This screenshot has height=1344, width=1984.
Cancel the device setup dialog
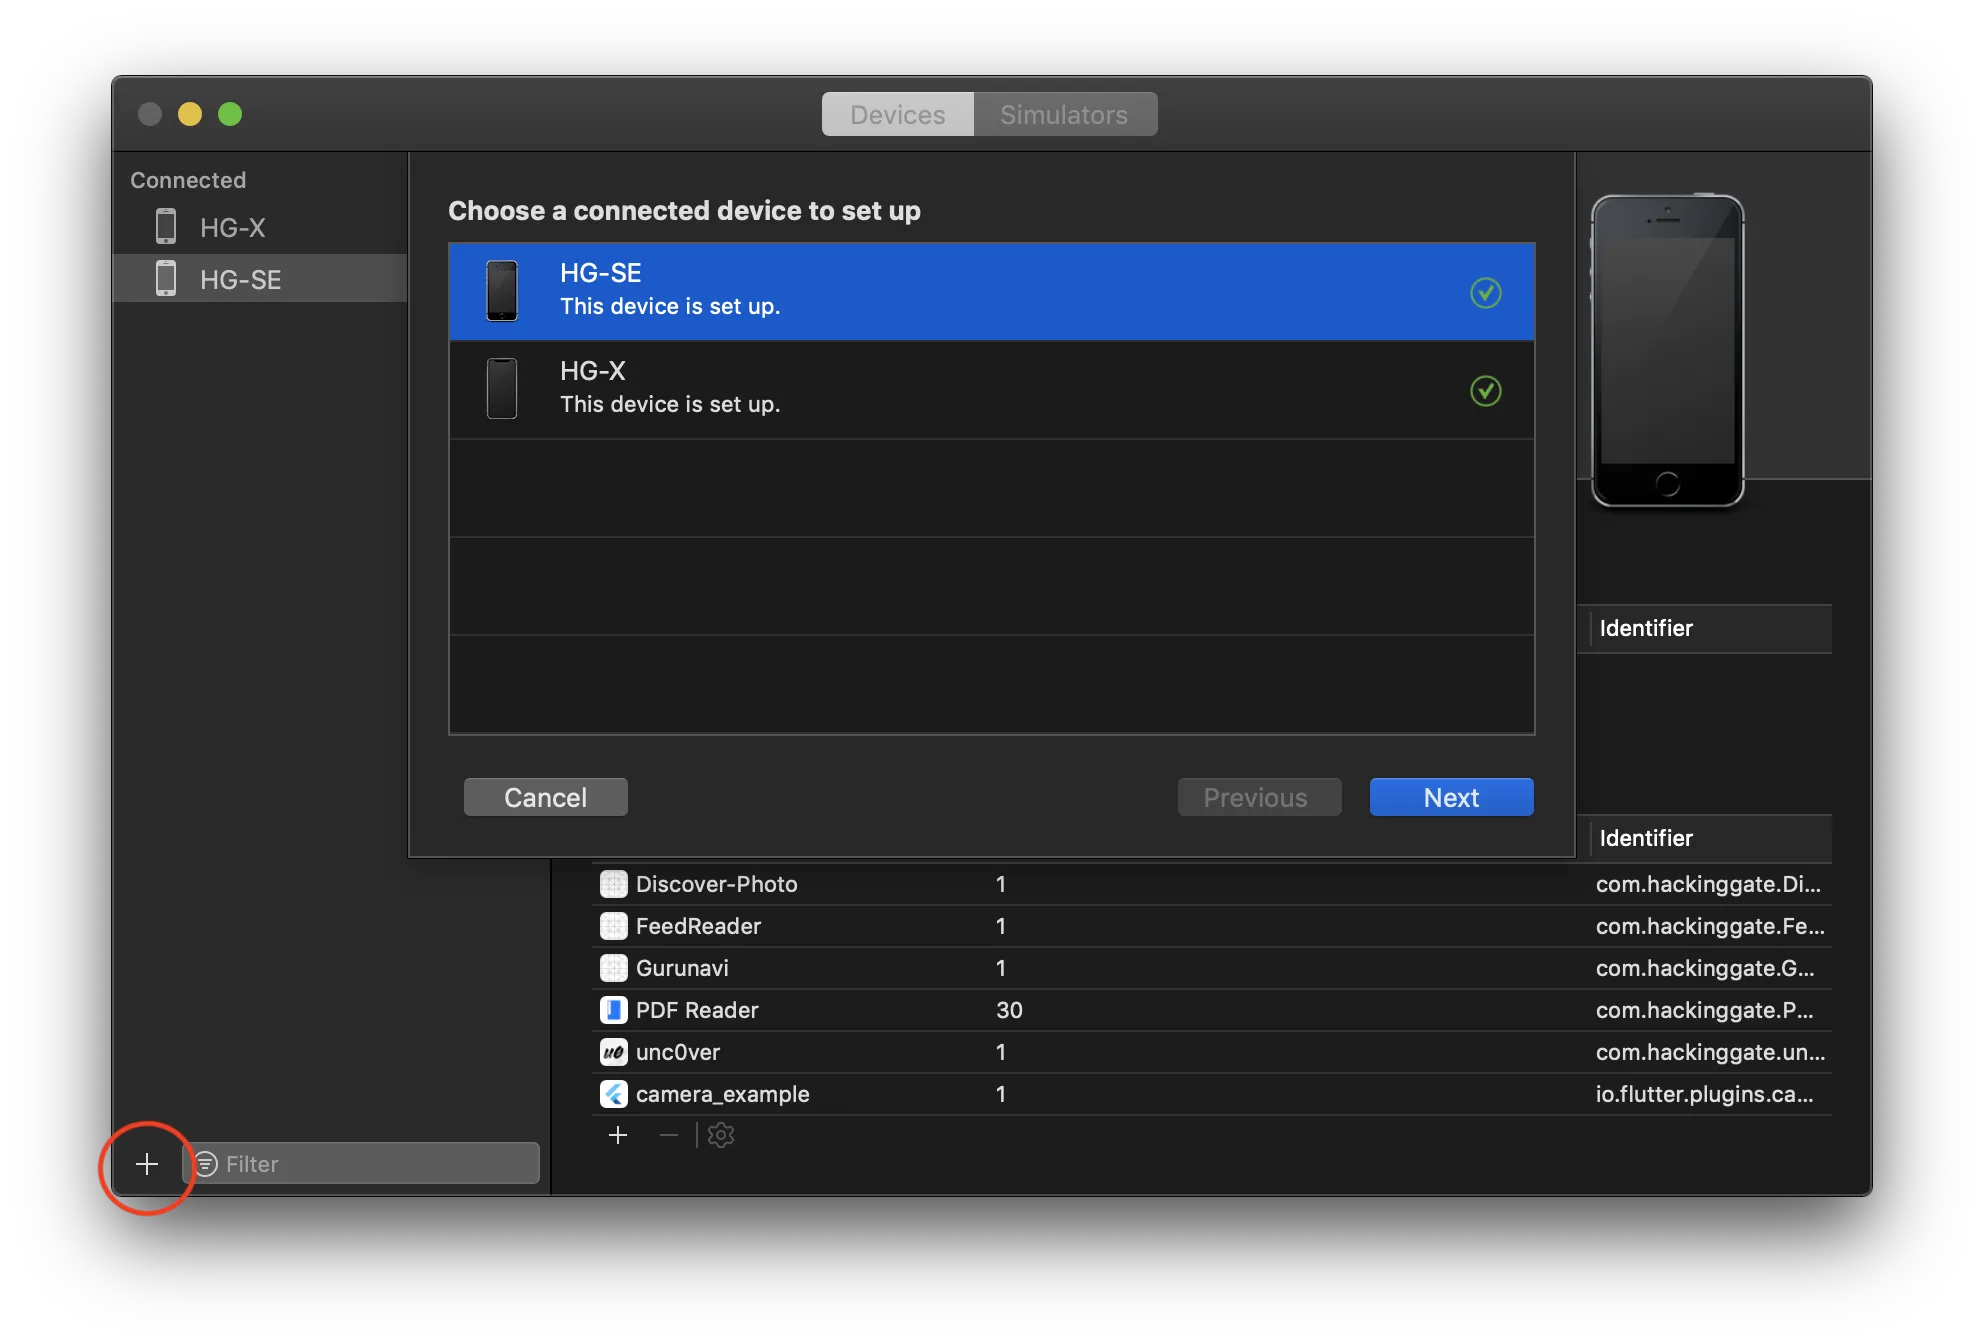point(545,797)
